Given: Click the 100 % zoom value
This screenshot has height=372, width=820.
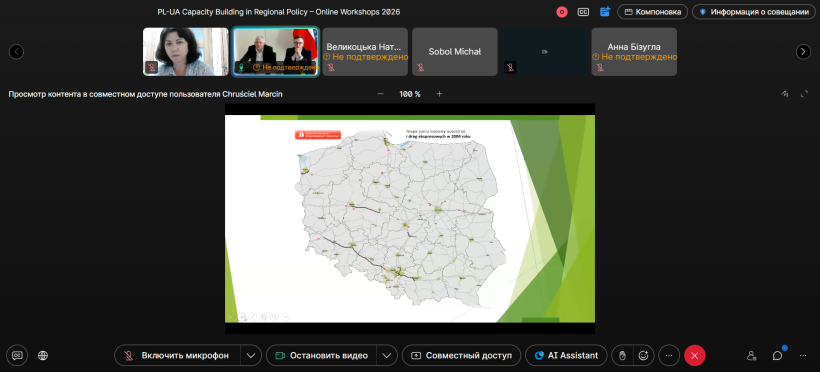Looking at the screenshot, I should (410, 94).
